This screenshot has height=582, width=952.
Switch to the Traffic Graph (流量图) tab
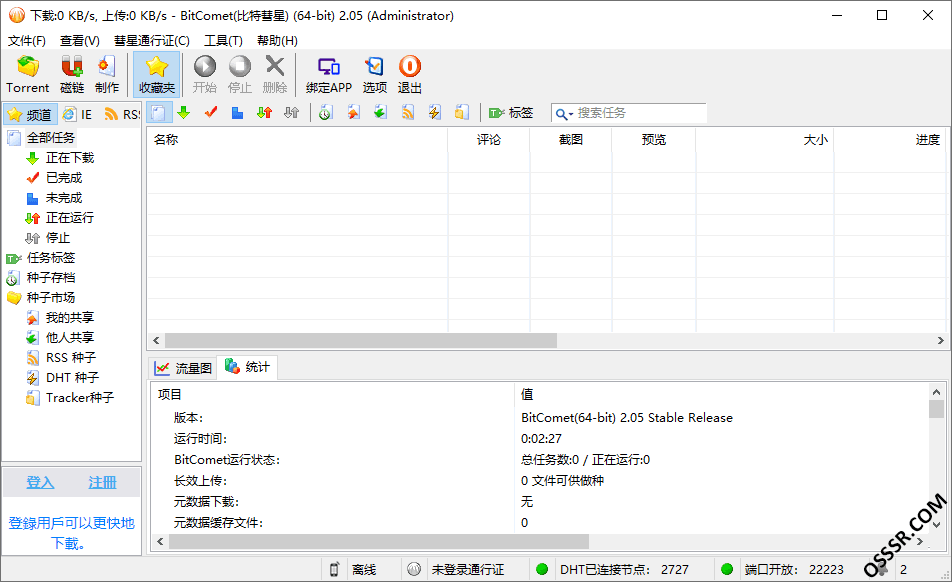(x=183, y=368)
